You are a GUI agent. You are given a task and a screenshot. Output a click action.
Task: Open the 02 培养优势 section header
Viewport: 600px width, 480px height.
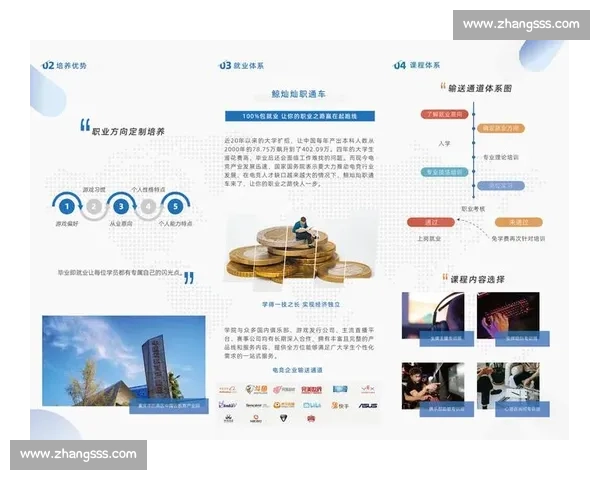64,65
